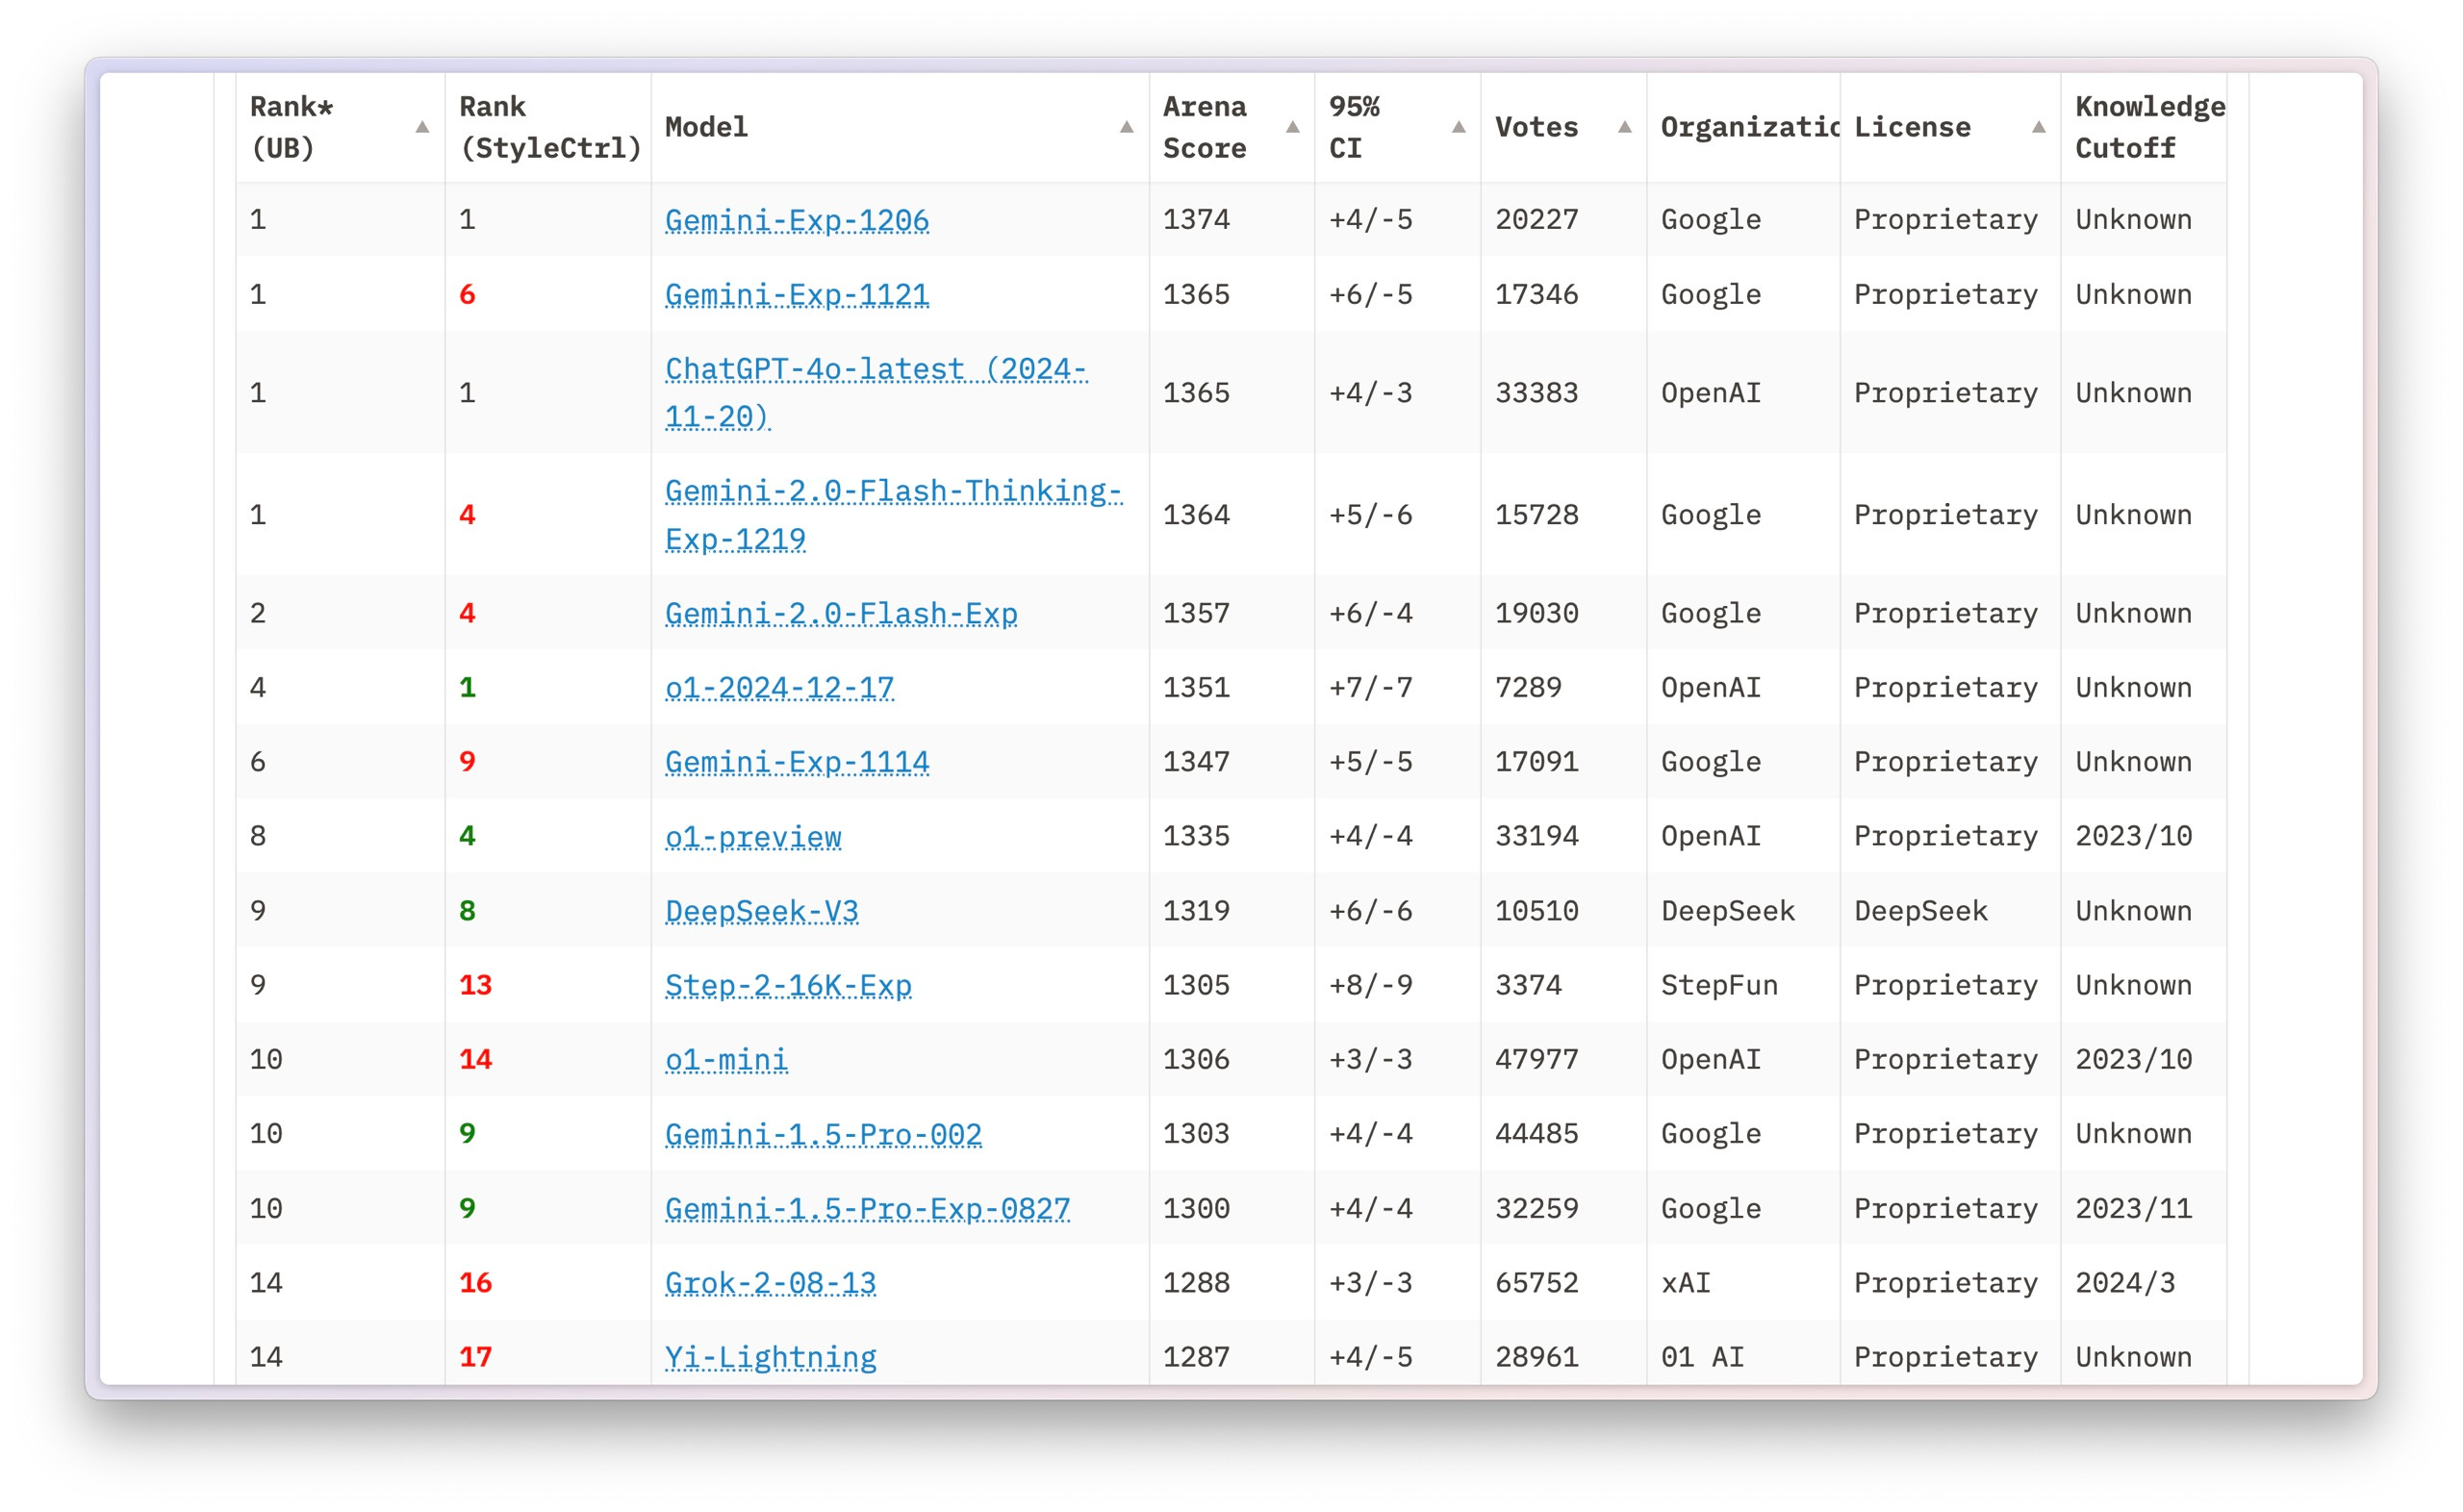Open the Gemini-Exp-1206 model link
This screenshot has width=2463, height=1512.
(797, 220)
